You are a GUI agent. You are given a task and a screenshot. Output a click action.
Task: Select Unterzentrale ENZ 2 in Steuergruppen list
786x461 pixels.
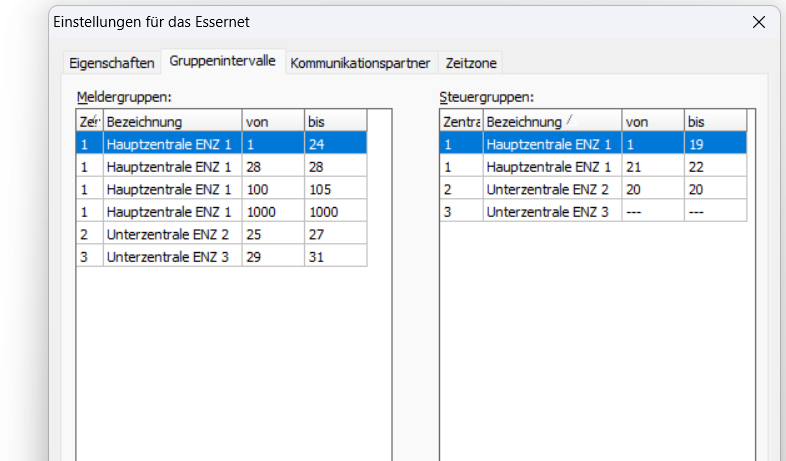click(548, 189)
